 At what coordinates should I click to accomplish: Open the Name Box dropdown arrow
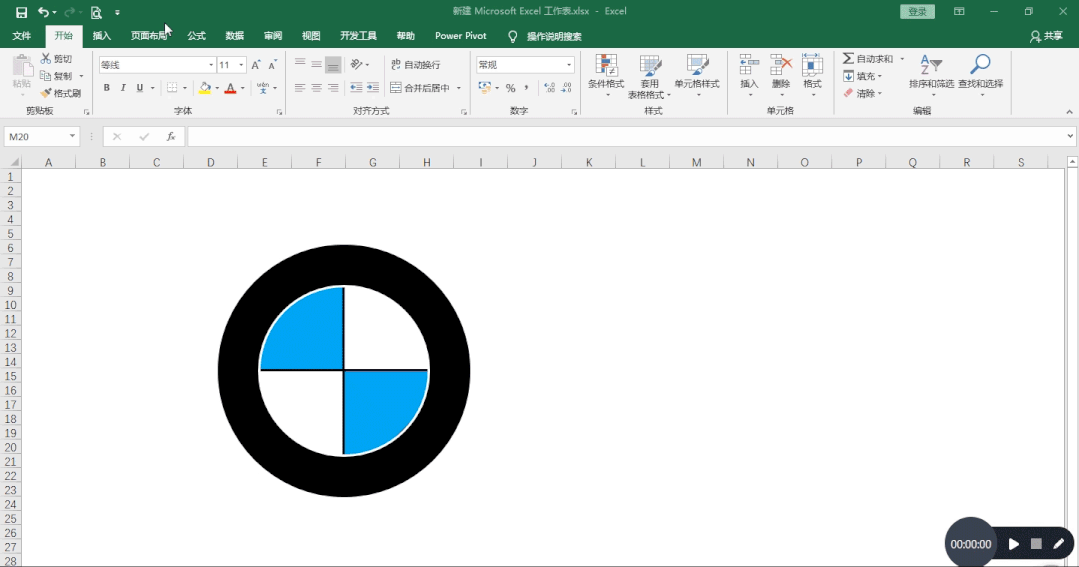click(72, 136)
